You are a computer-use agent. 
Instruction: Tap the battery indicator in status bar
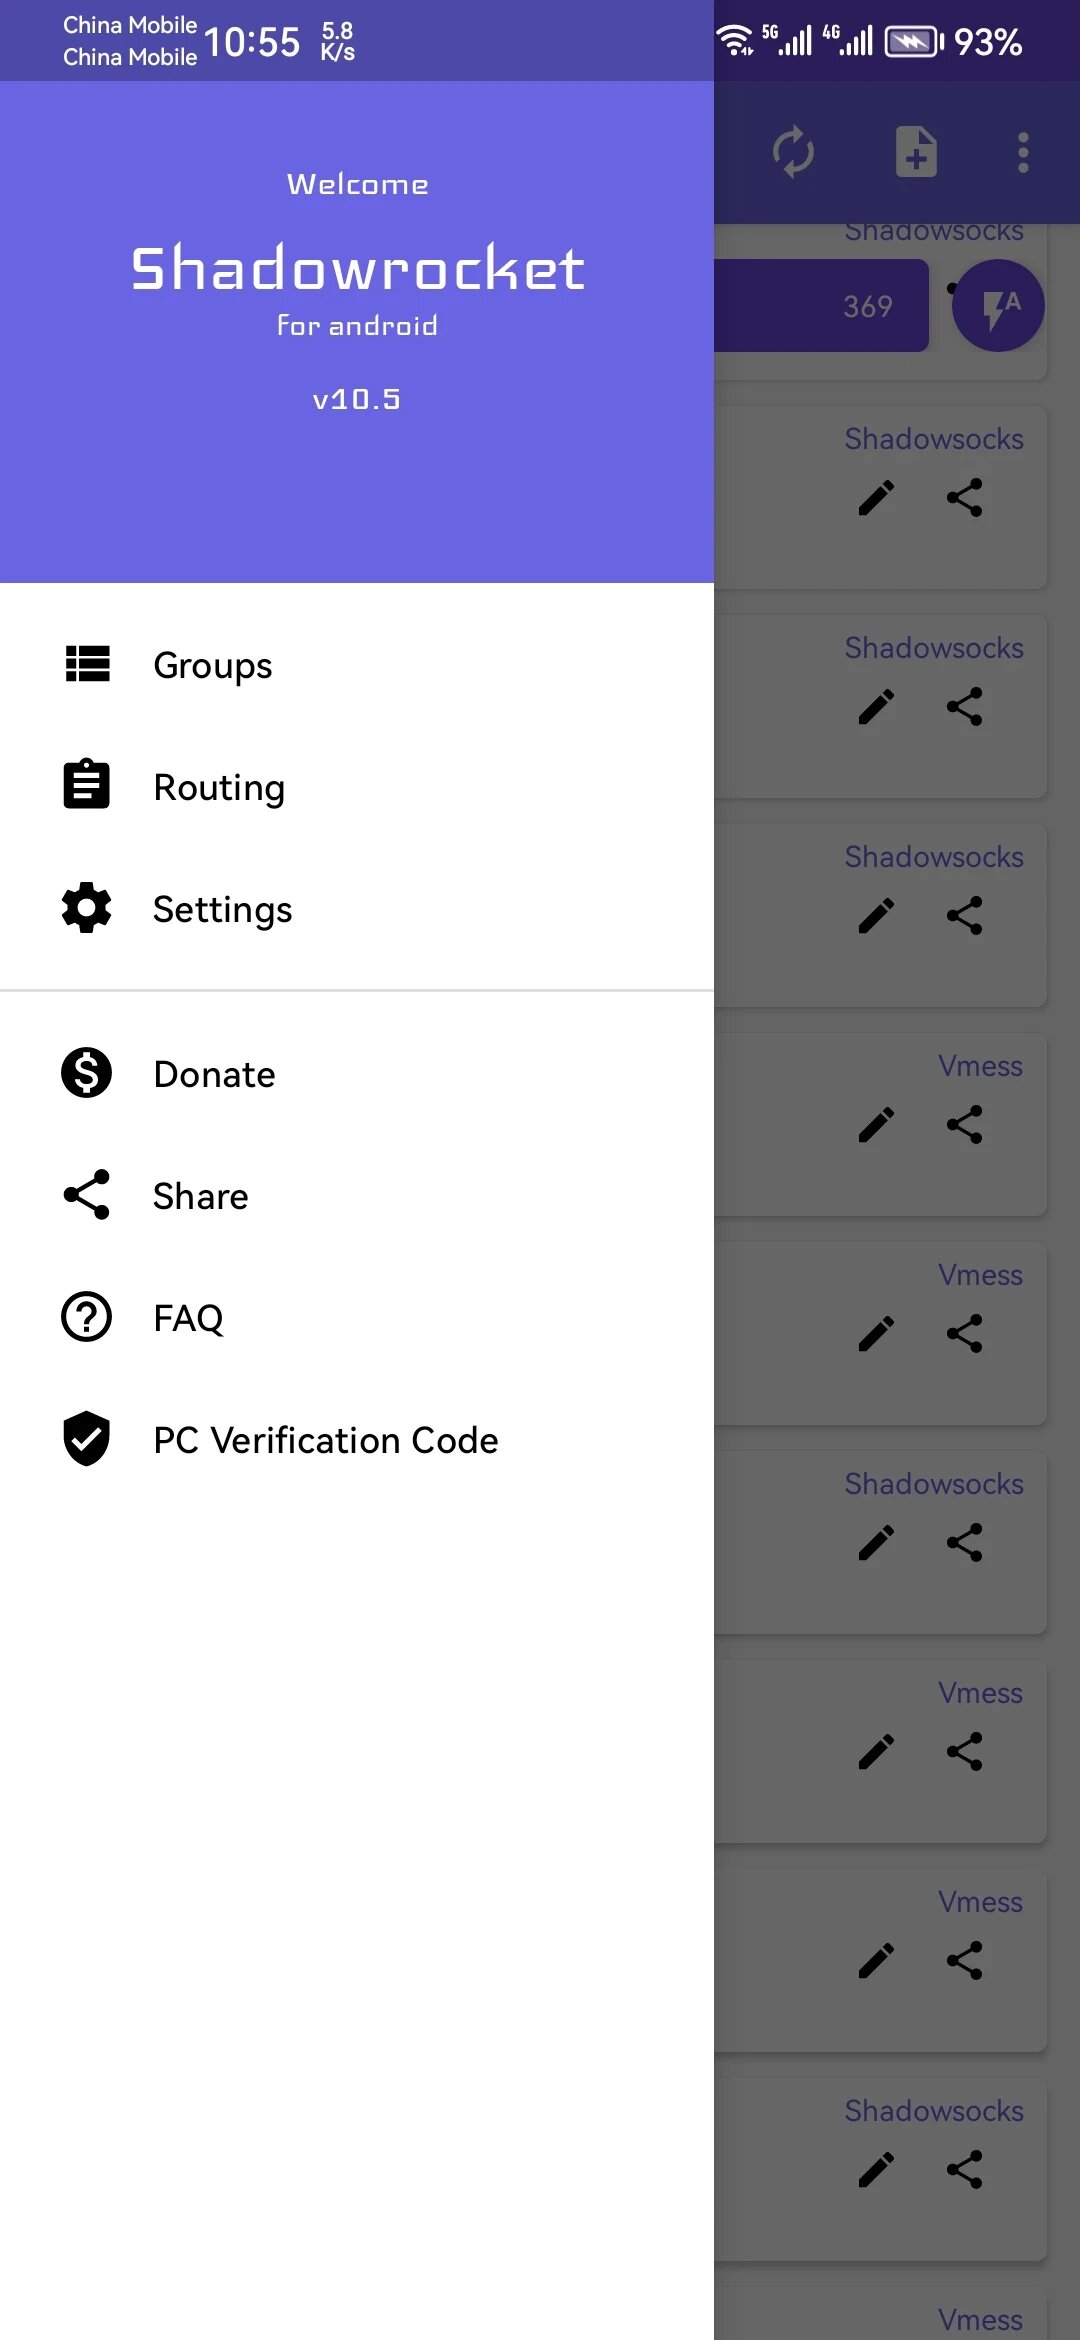913,42
